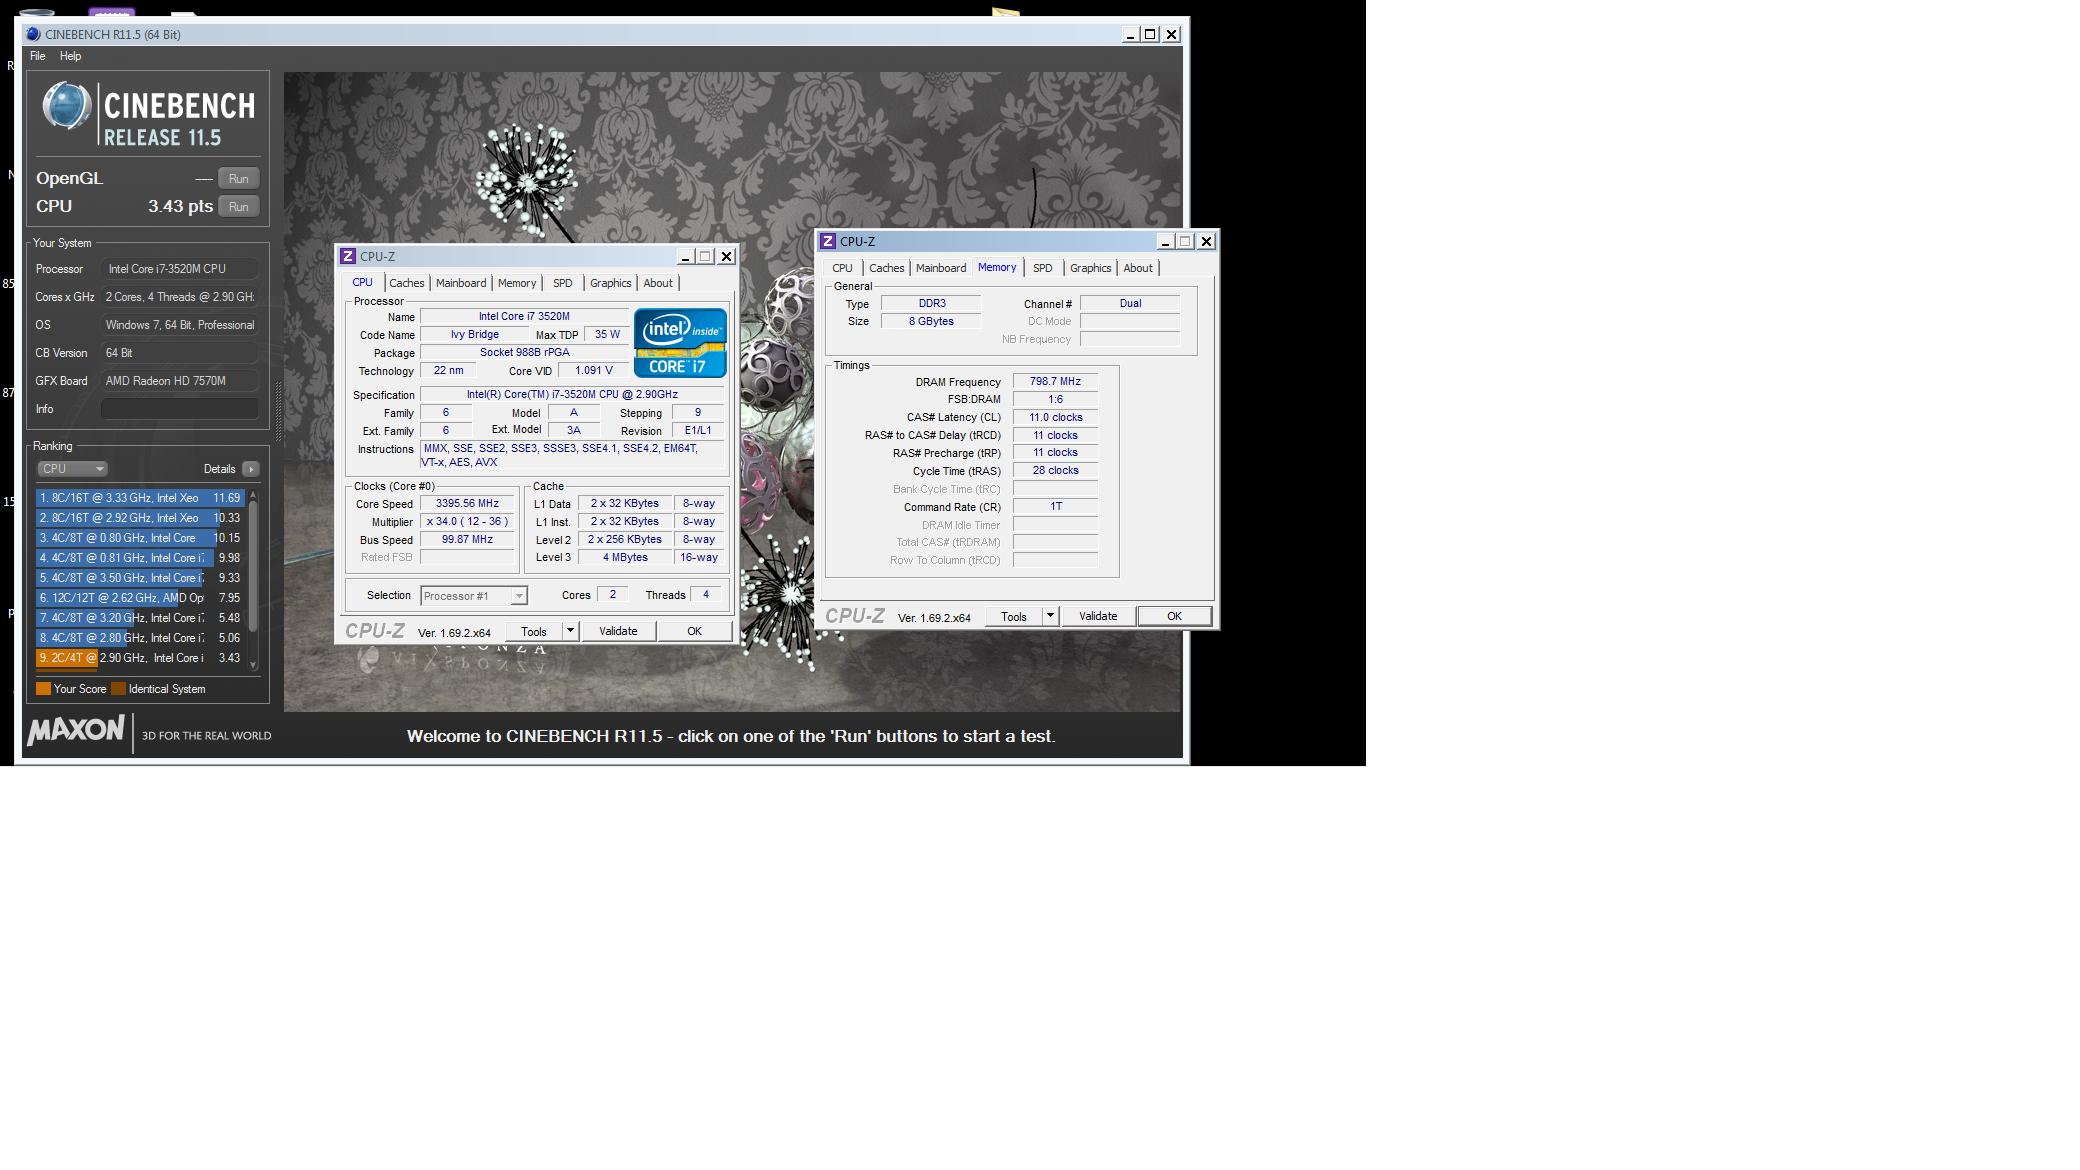
Task: Close the right CPU-Z window
Action: (1206, 241)
